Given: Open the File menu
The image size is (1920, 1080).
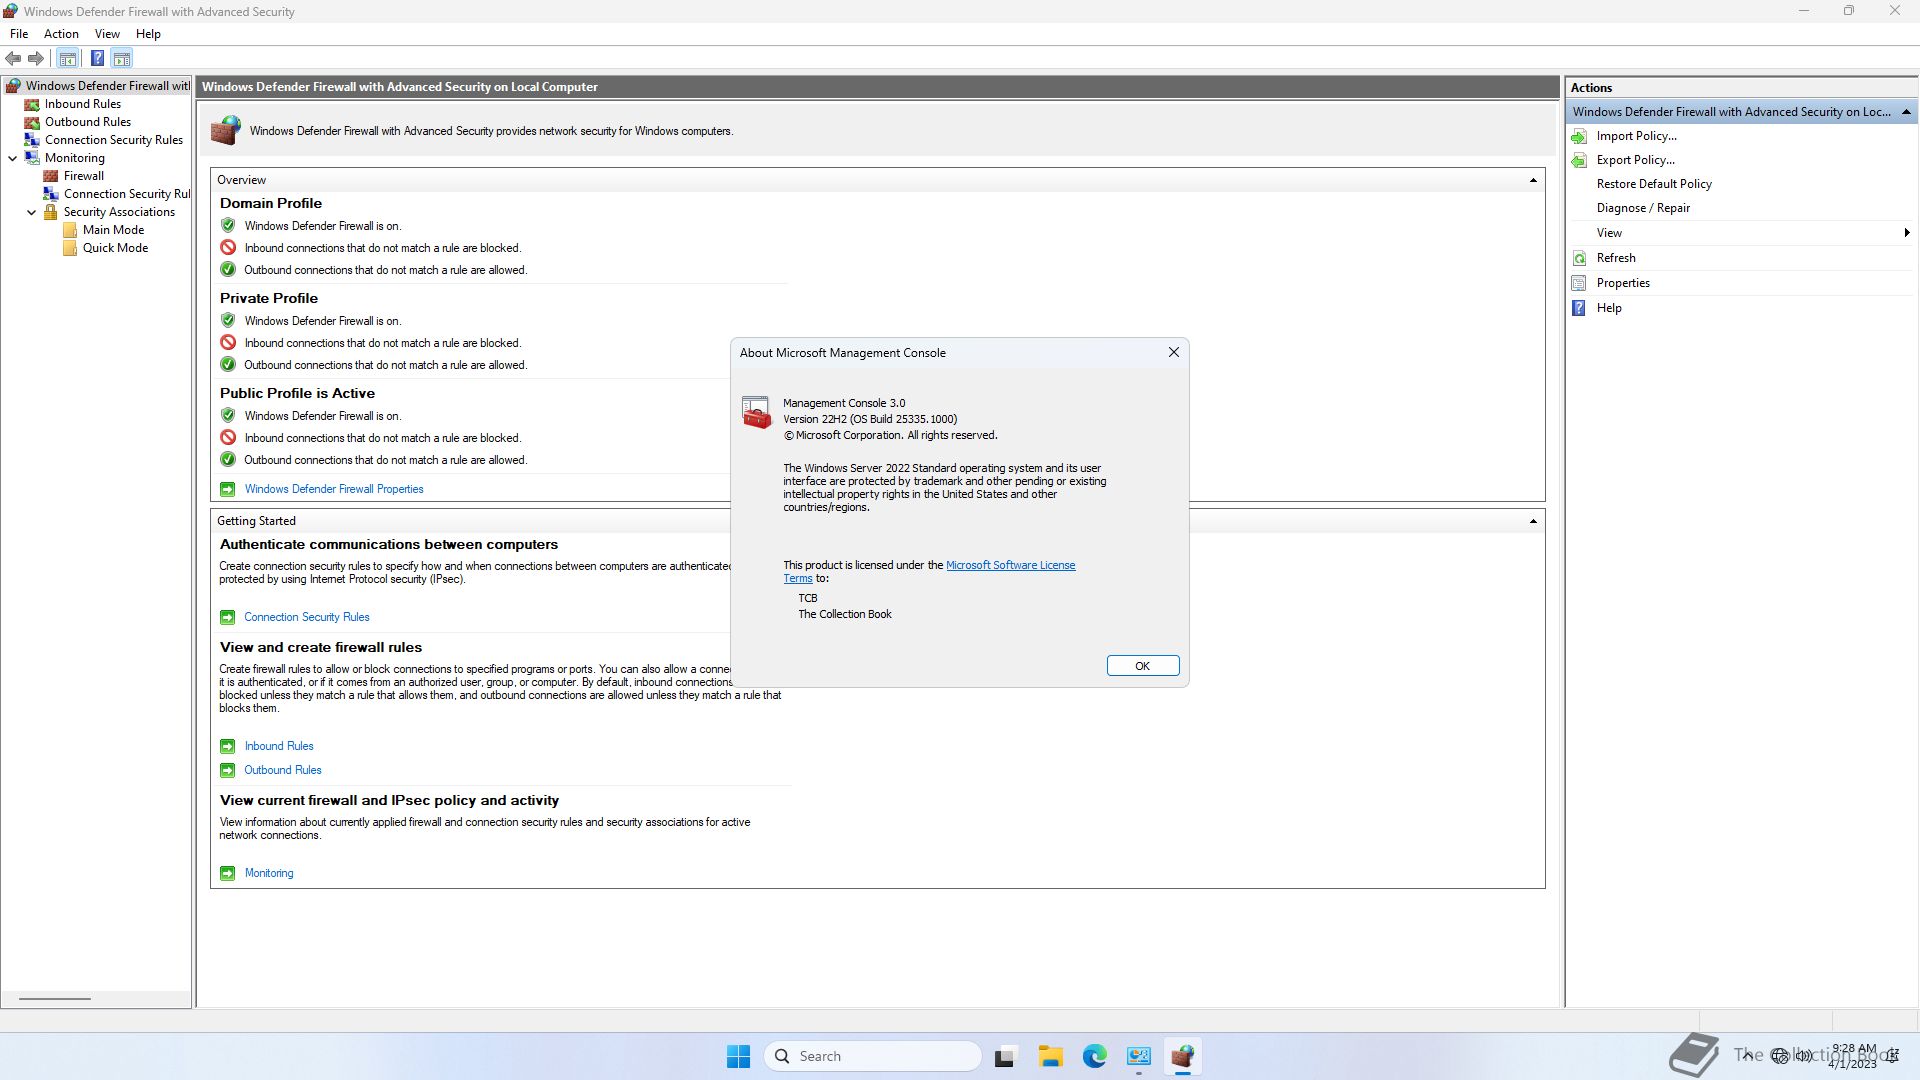Looking at the screenshot, I should [19, 34].
